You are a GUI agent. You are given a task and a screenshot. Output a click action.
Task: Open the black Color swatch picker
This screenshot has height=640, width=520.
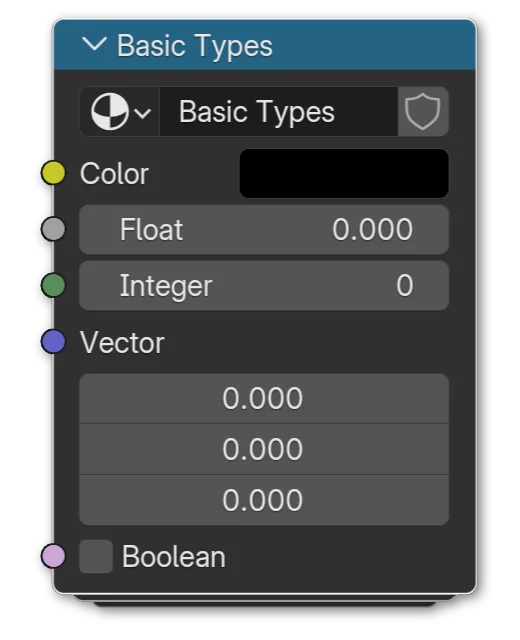[x=344, y=173]
